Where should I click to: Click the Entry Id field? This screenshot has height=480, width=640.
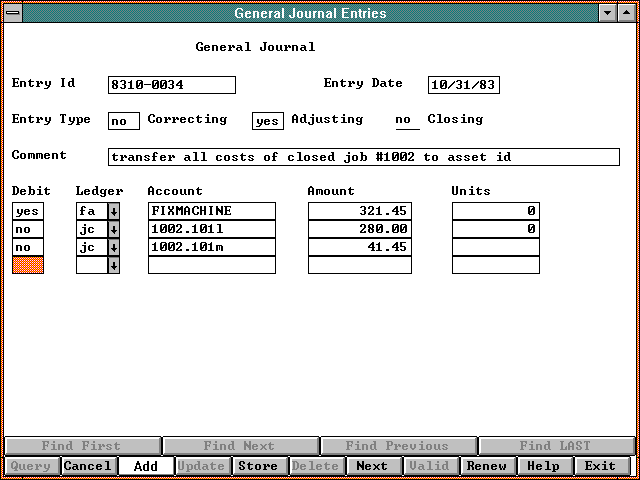(x=171, y=85)
